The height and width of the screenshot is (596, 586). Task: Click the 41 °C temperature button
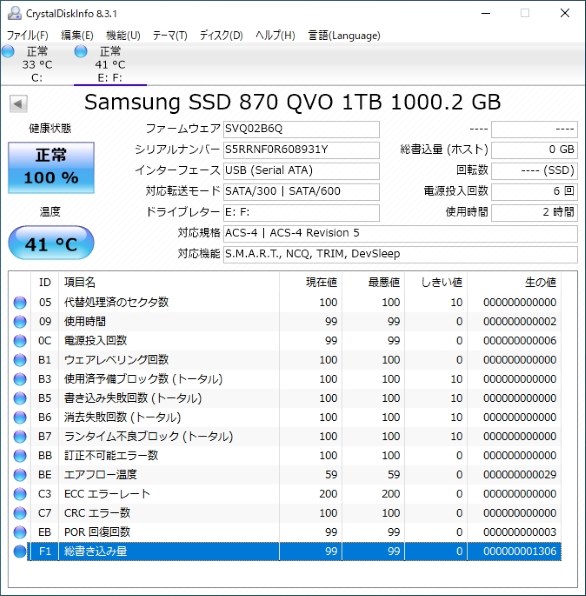(x=51, y=243)
